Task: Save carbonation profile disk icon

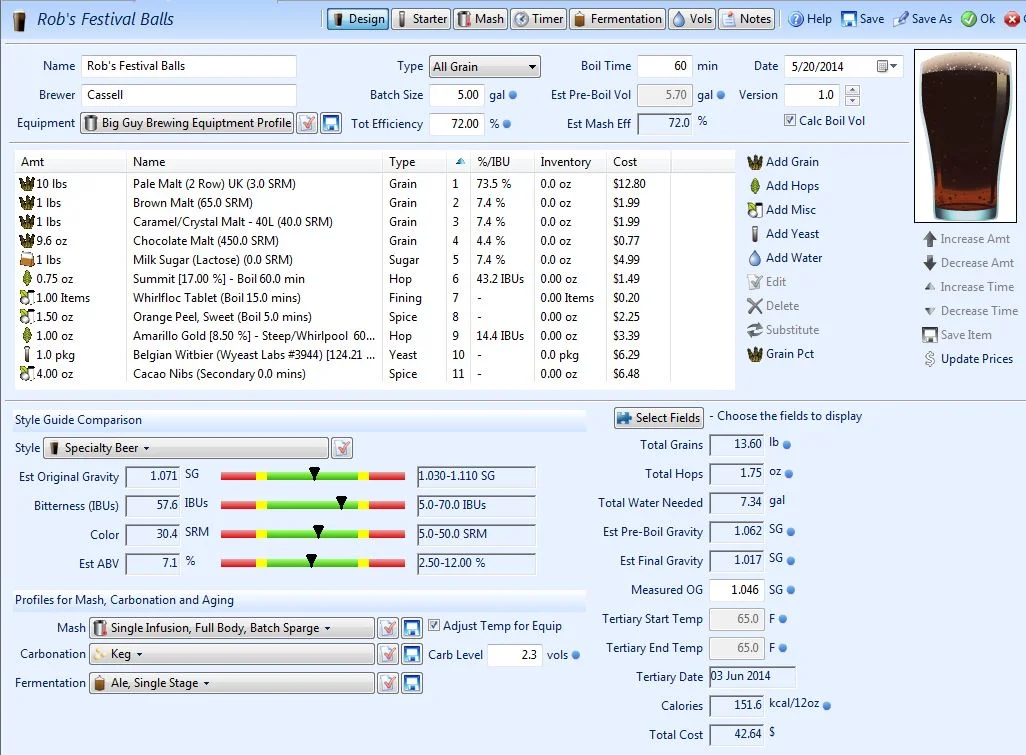Action: pyautogui.click(x=412, y=654)
